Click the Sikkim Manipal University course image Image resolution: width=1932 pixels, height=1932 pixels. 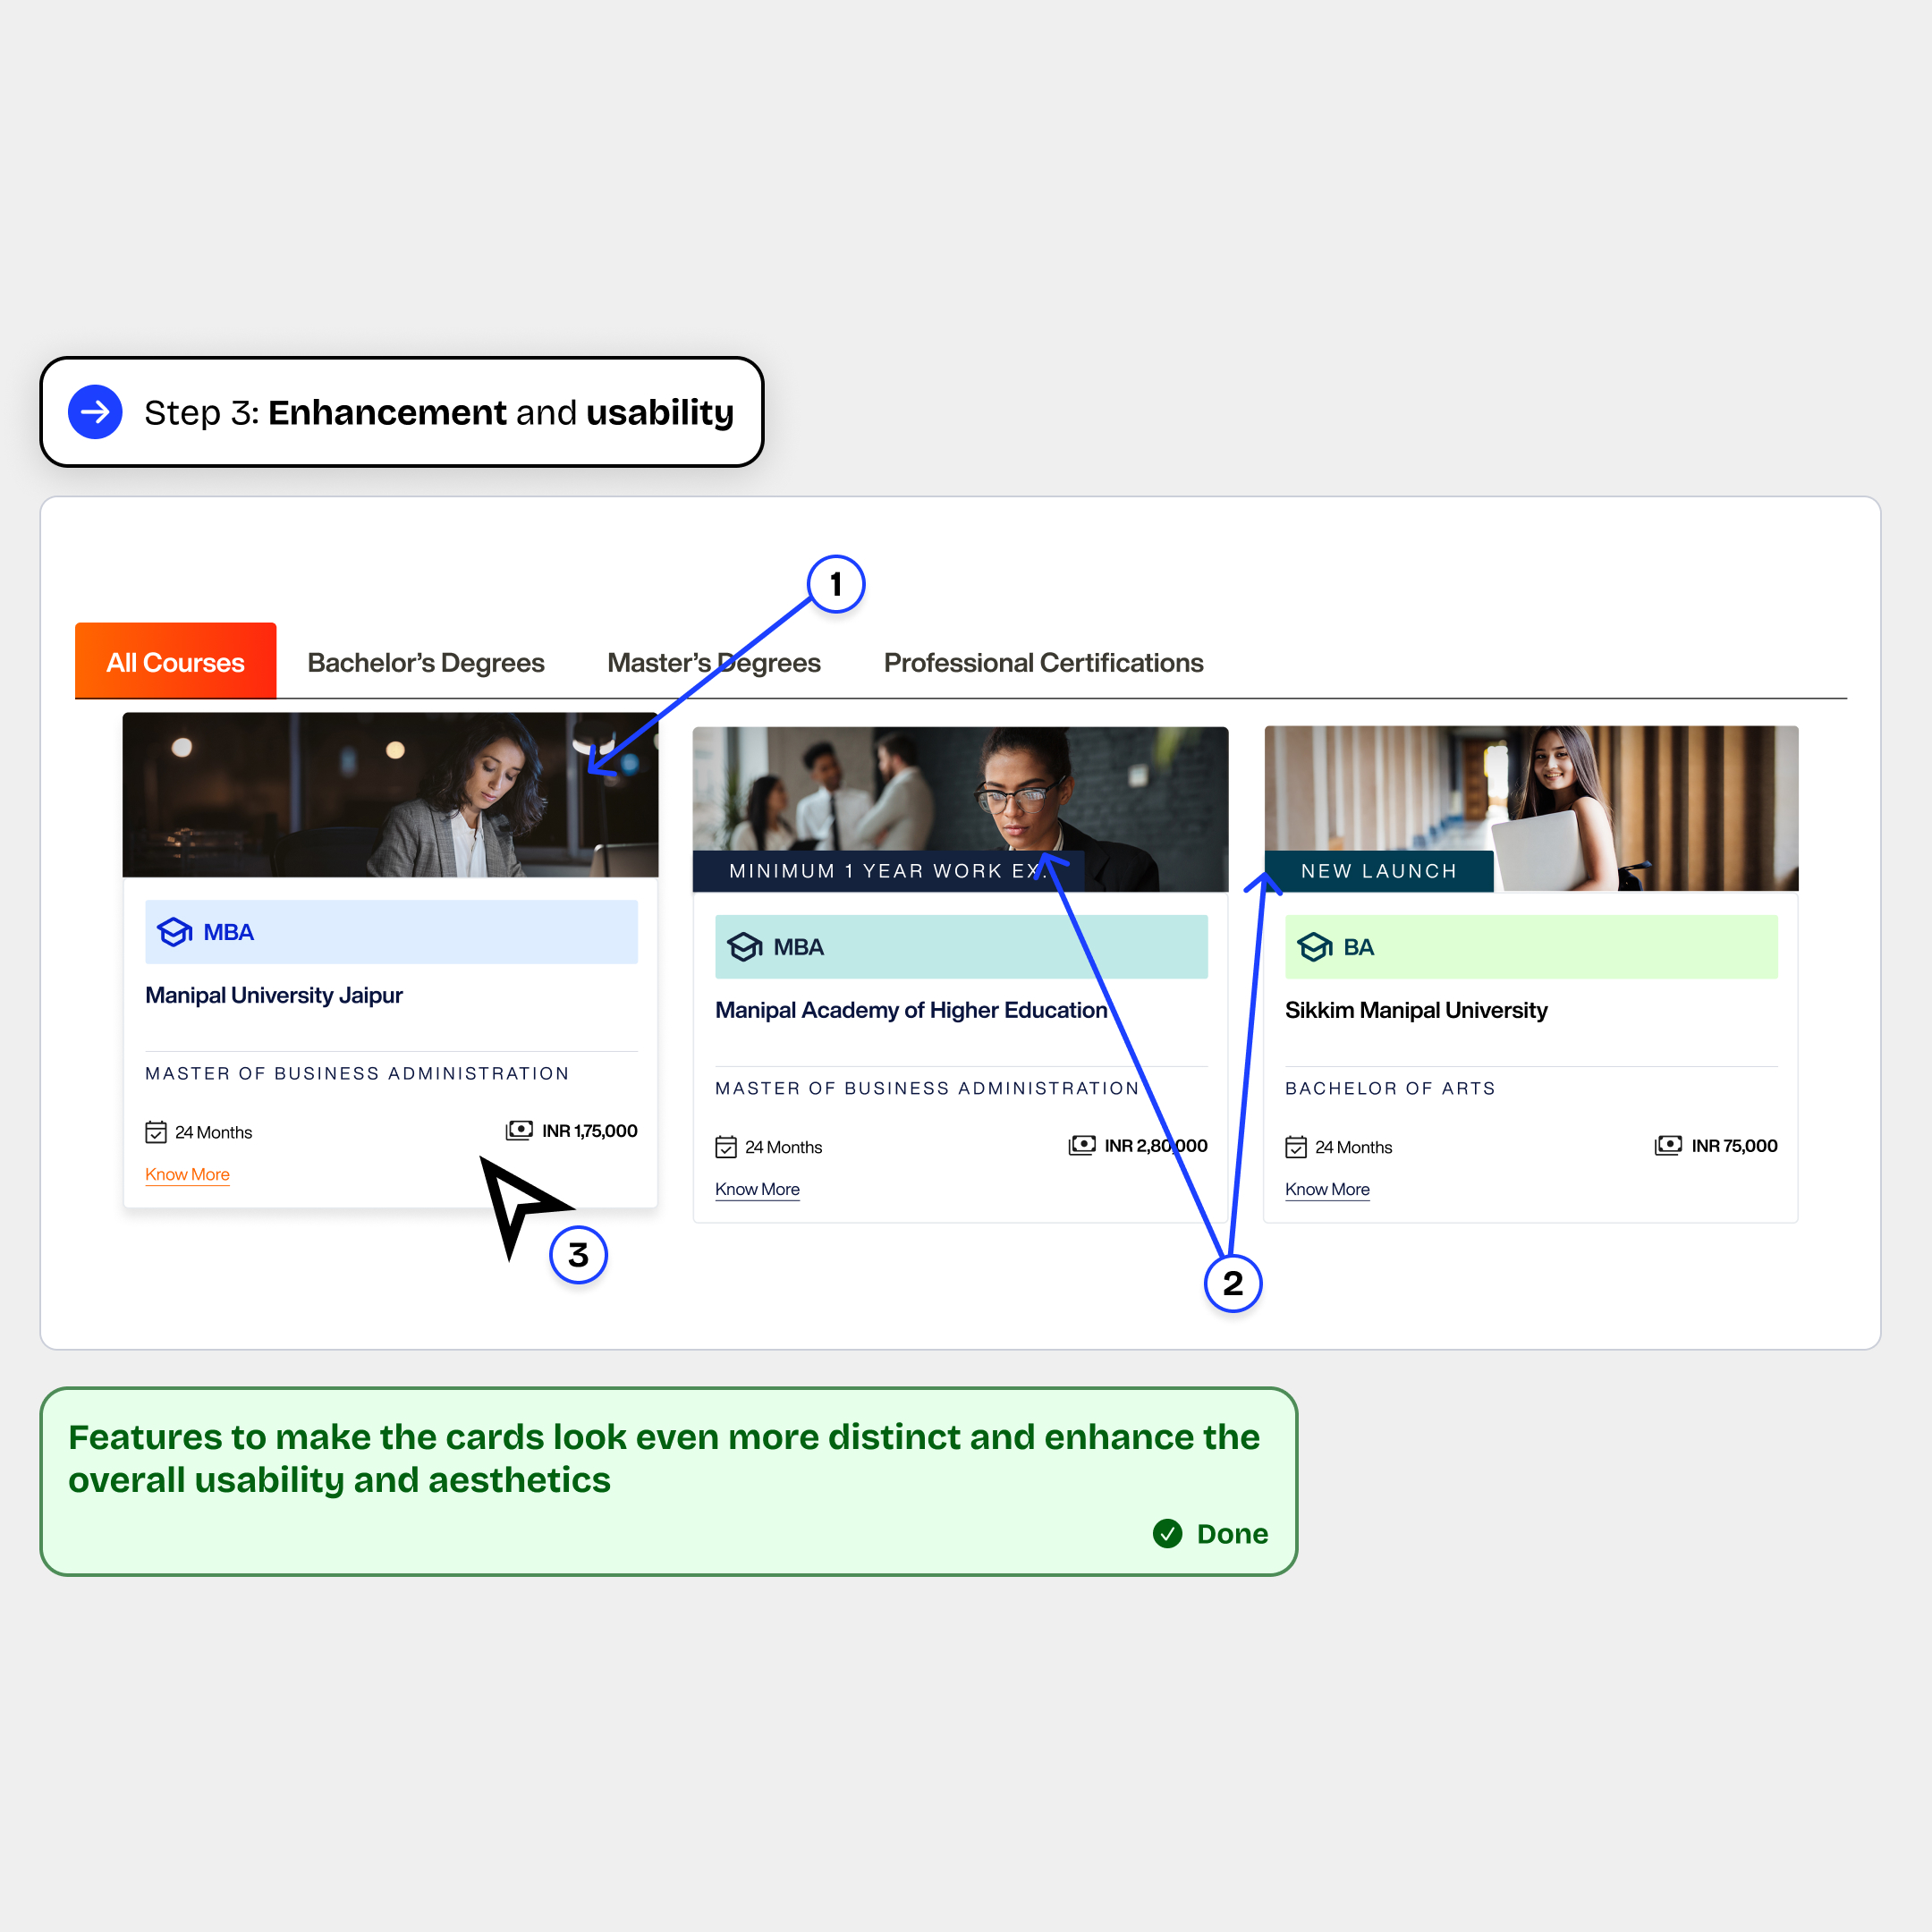[1531, 808]
